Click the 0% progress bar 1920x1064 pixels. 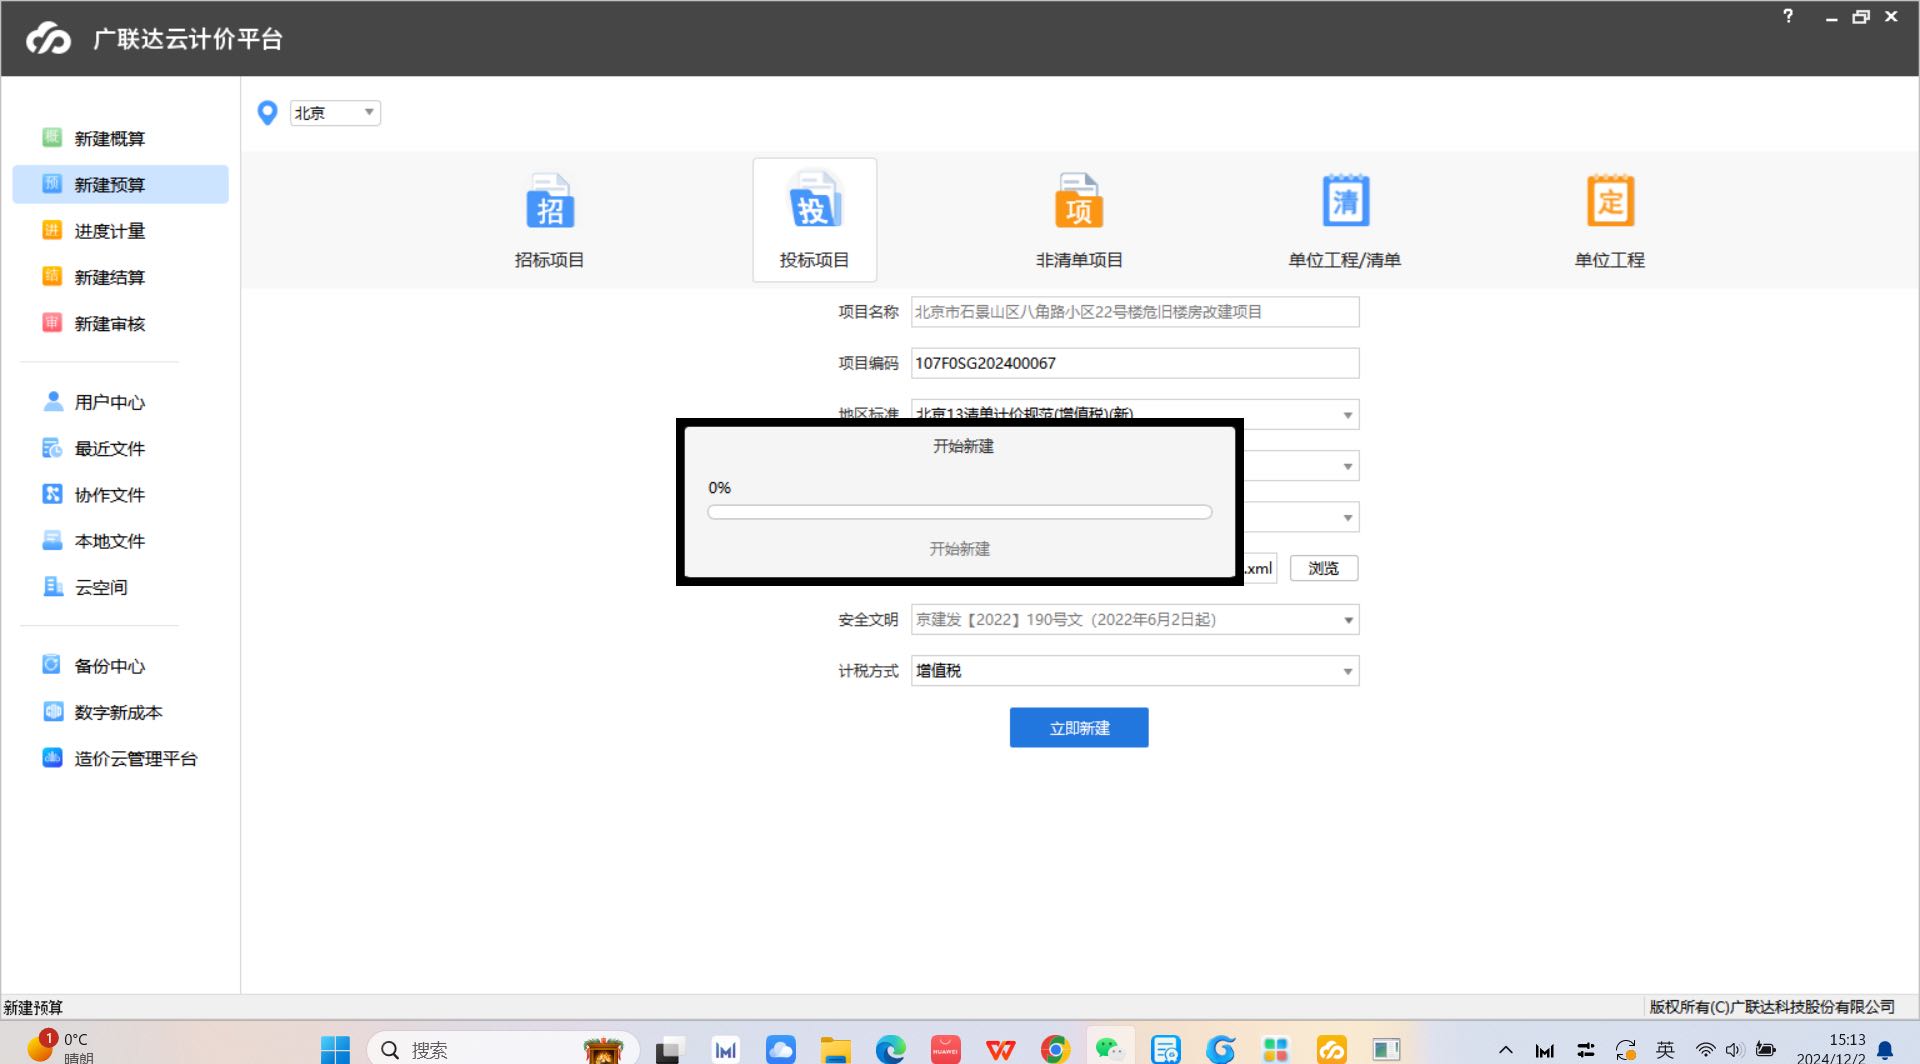960,512
